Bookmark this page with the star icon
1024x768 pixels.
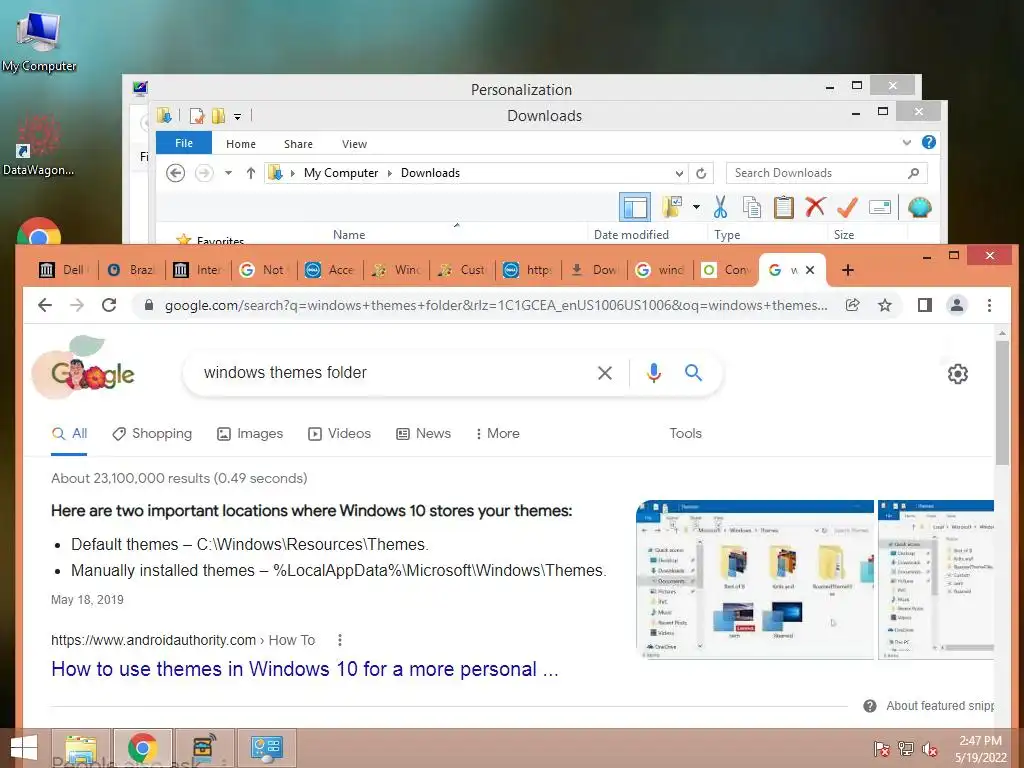[885, 305]
